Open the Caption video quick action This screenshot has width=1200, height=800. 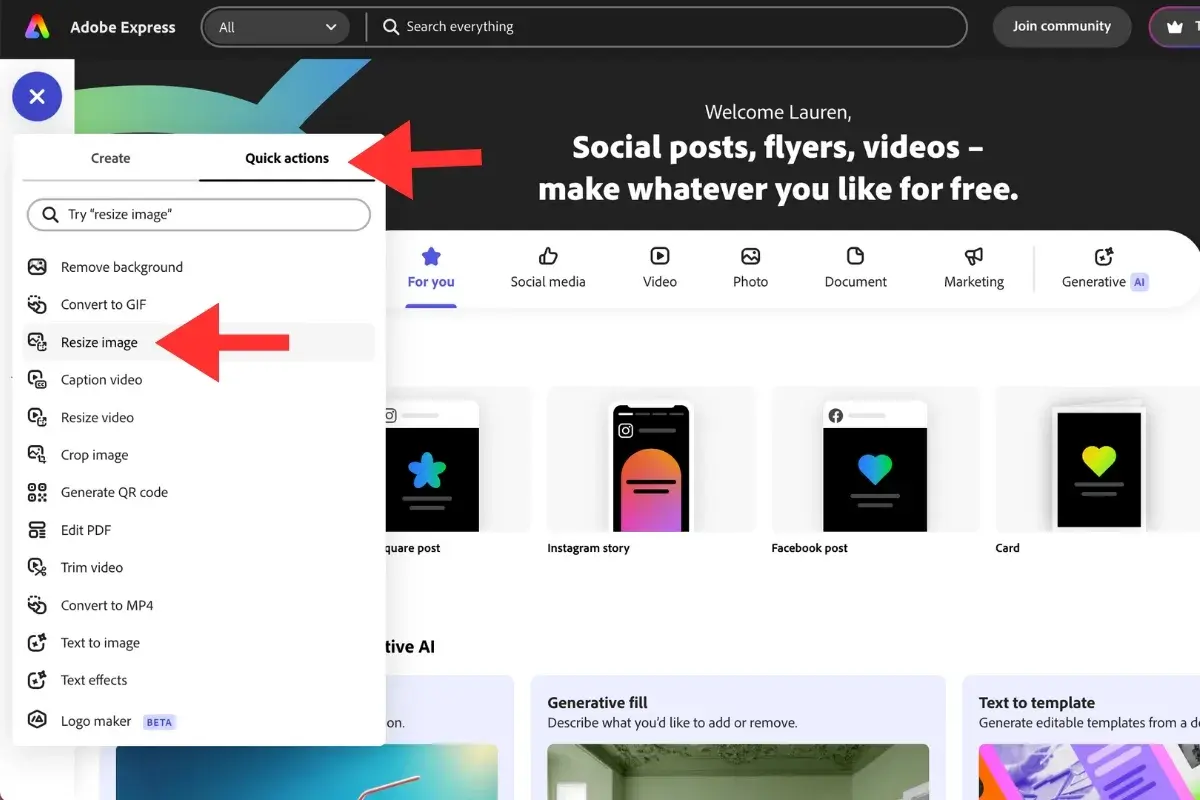[101, 380]
